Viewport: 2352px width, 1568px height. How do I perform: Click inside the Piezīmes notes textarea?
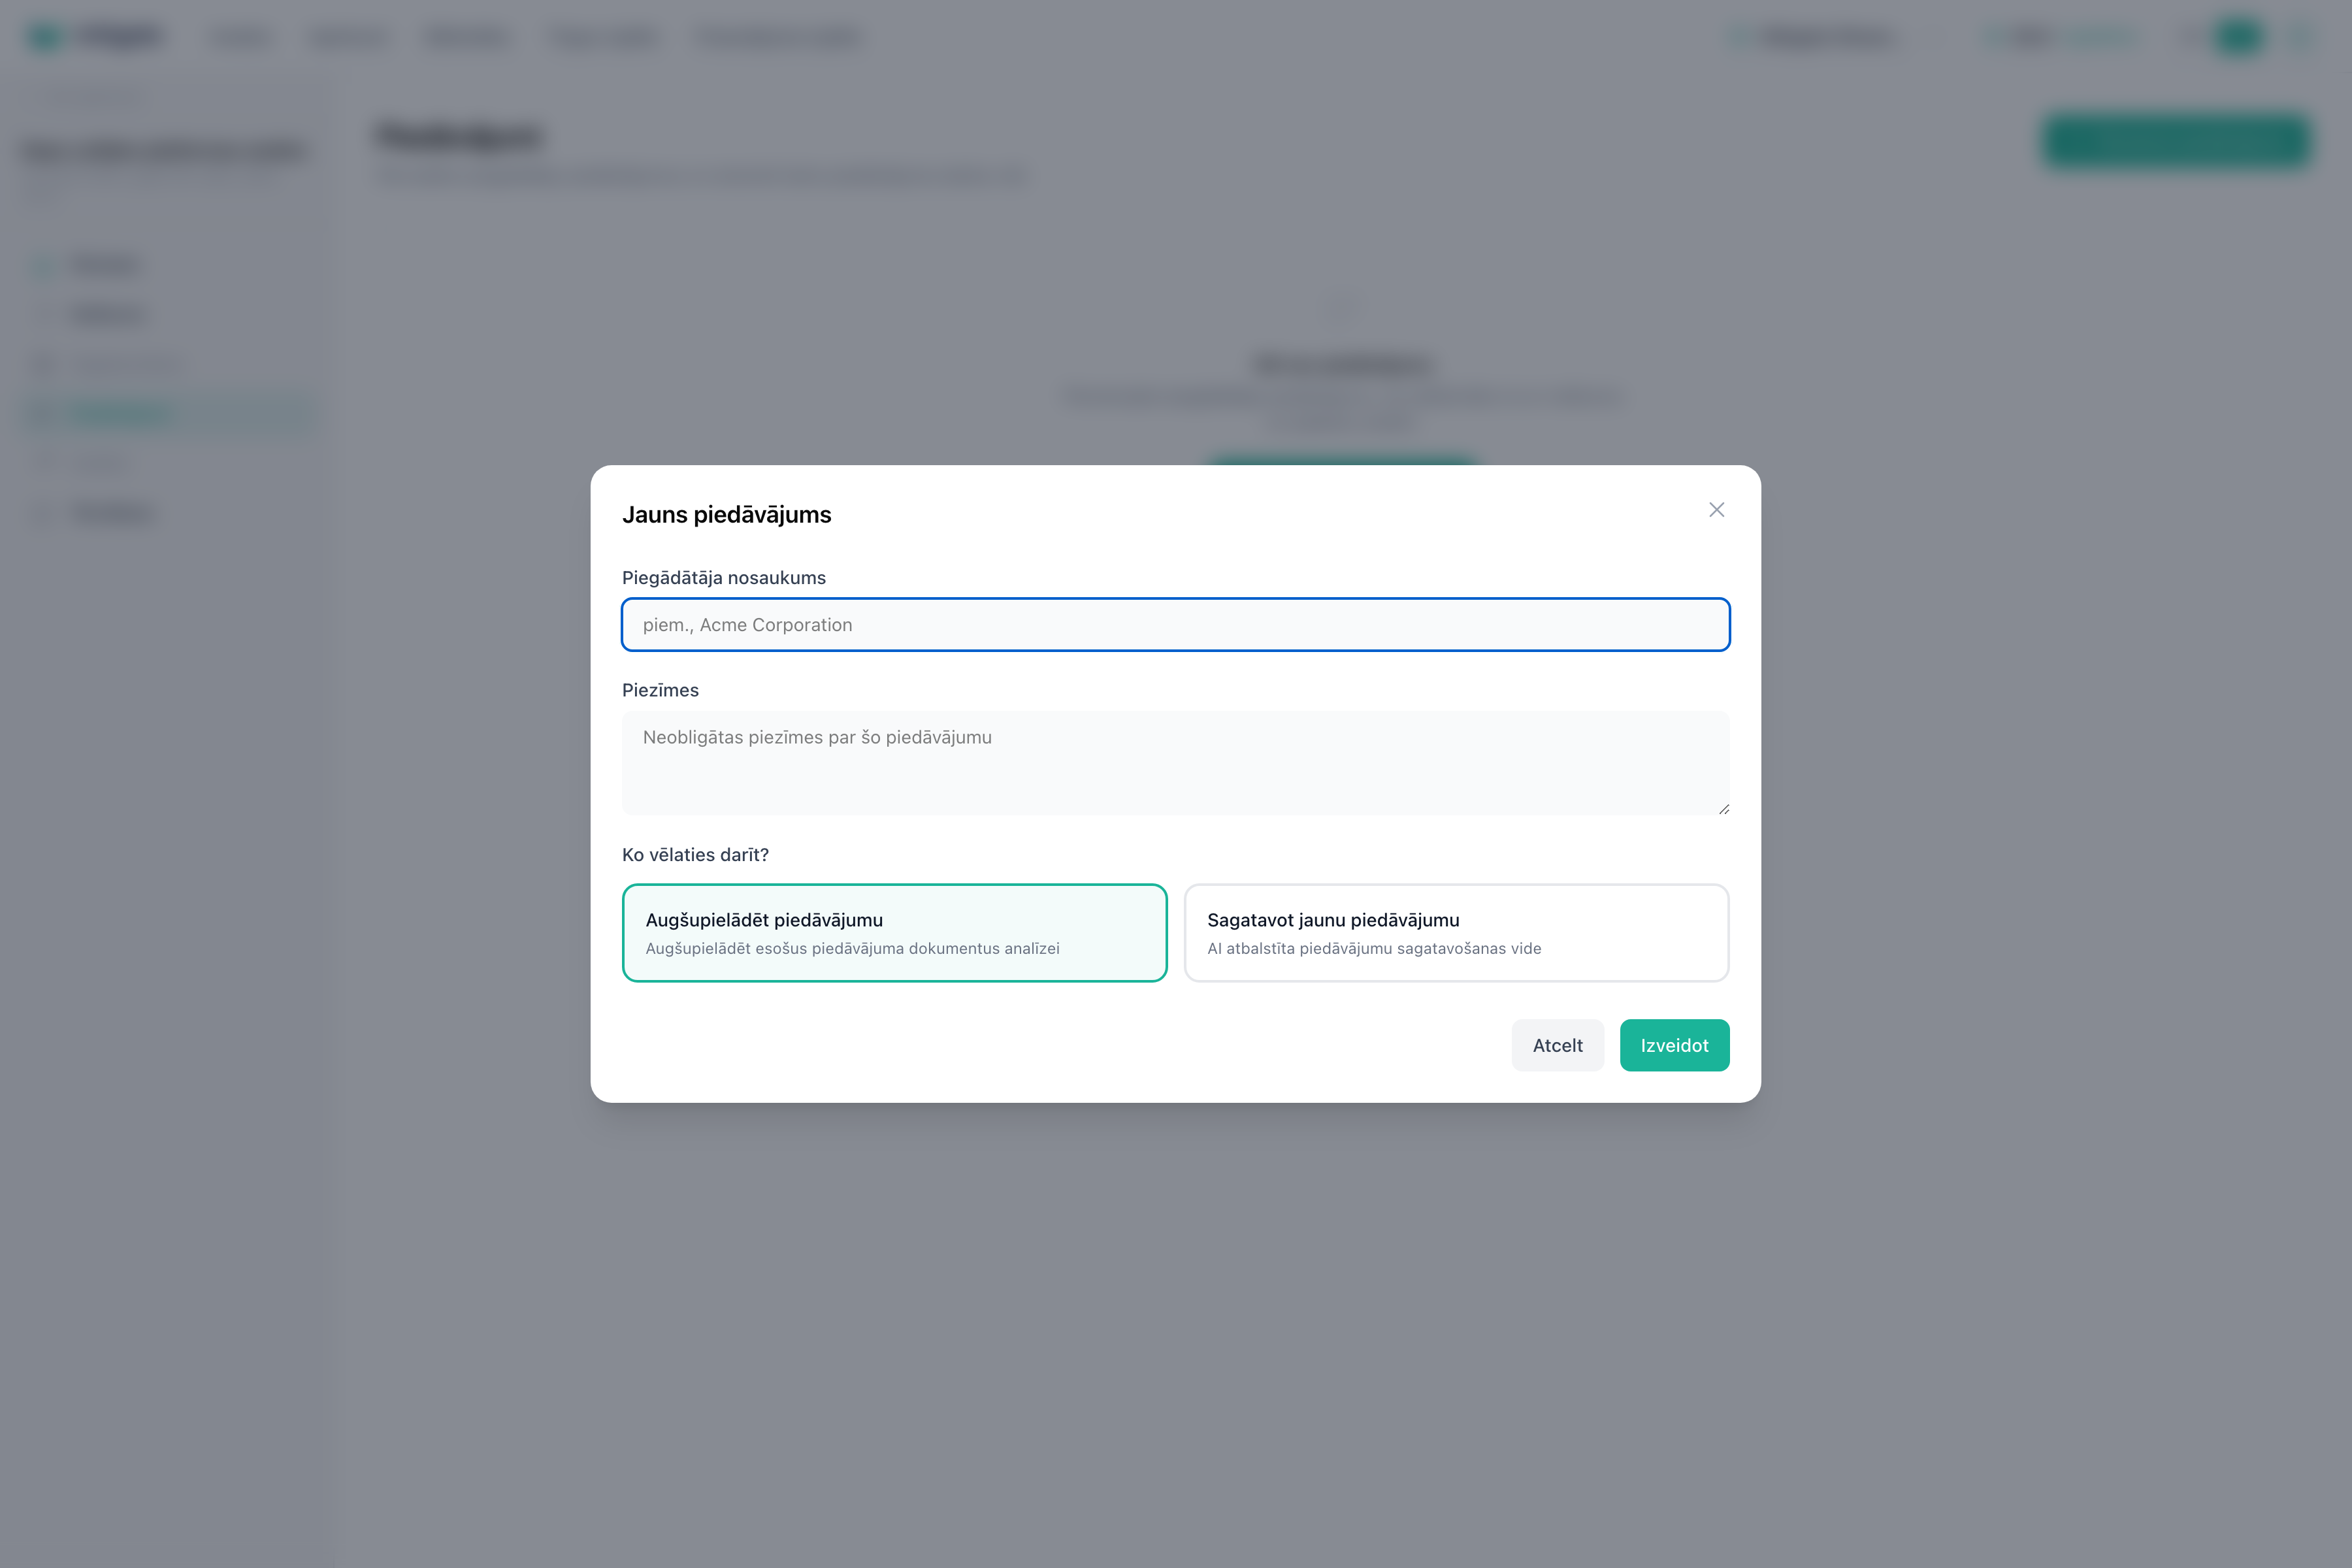tap(1176, 763)
